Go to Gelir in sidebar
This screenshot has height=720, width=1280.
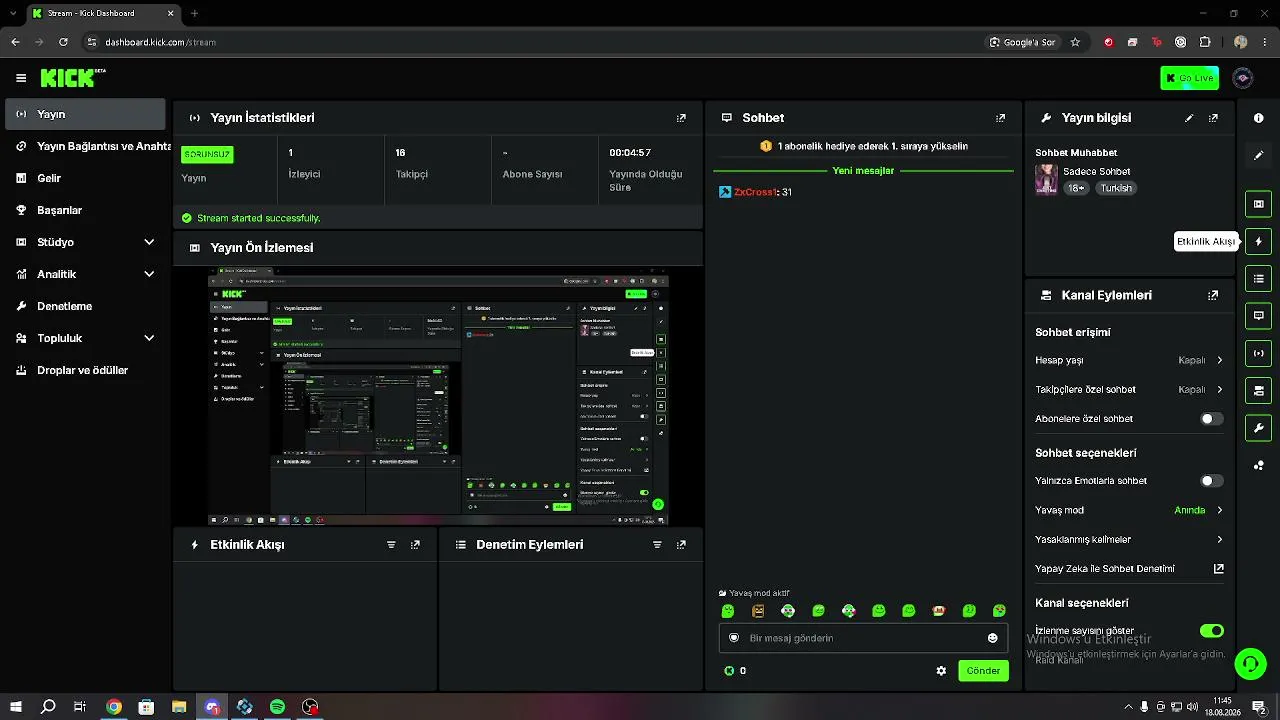point(85,178)
